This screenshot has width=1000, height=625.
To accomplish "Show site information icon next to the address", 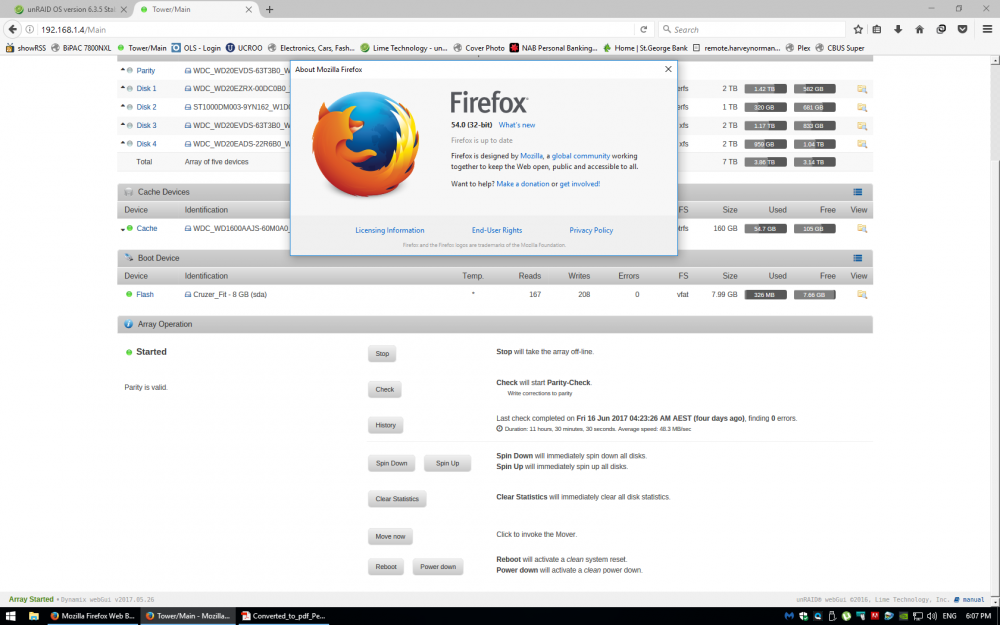I will point(29,29).
